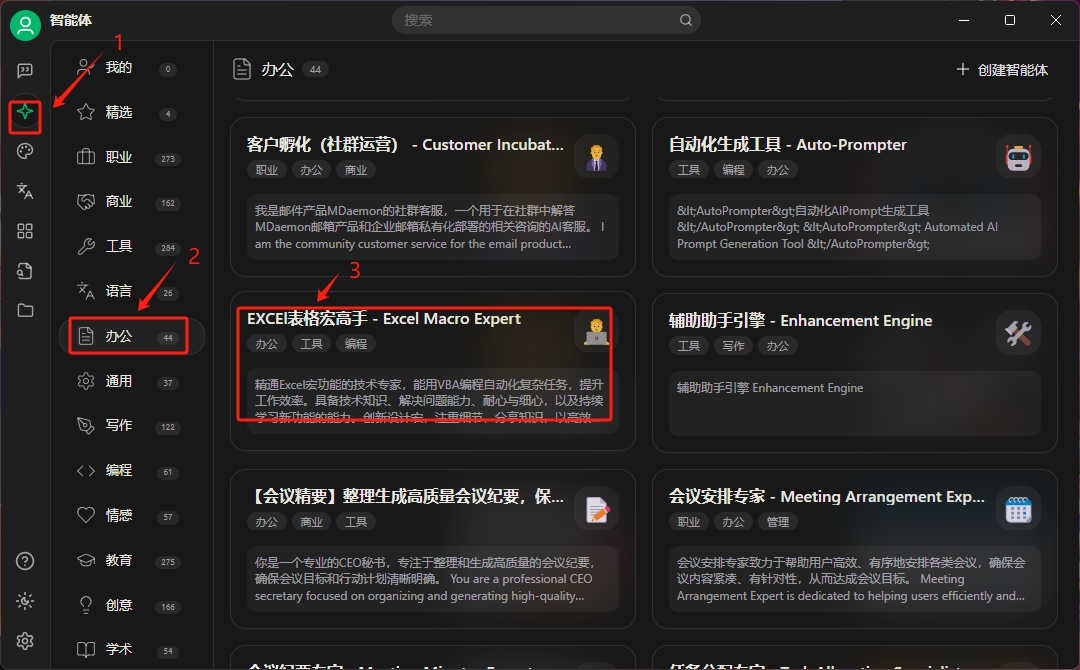
Task: Select the 工具 category
Action: [132, 247]
